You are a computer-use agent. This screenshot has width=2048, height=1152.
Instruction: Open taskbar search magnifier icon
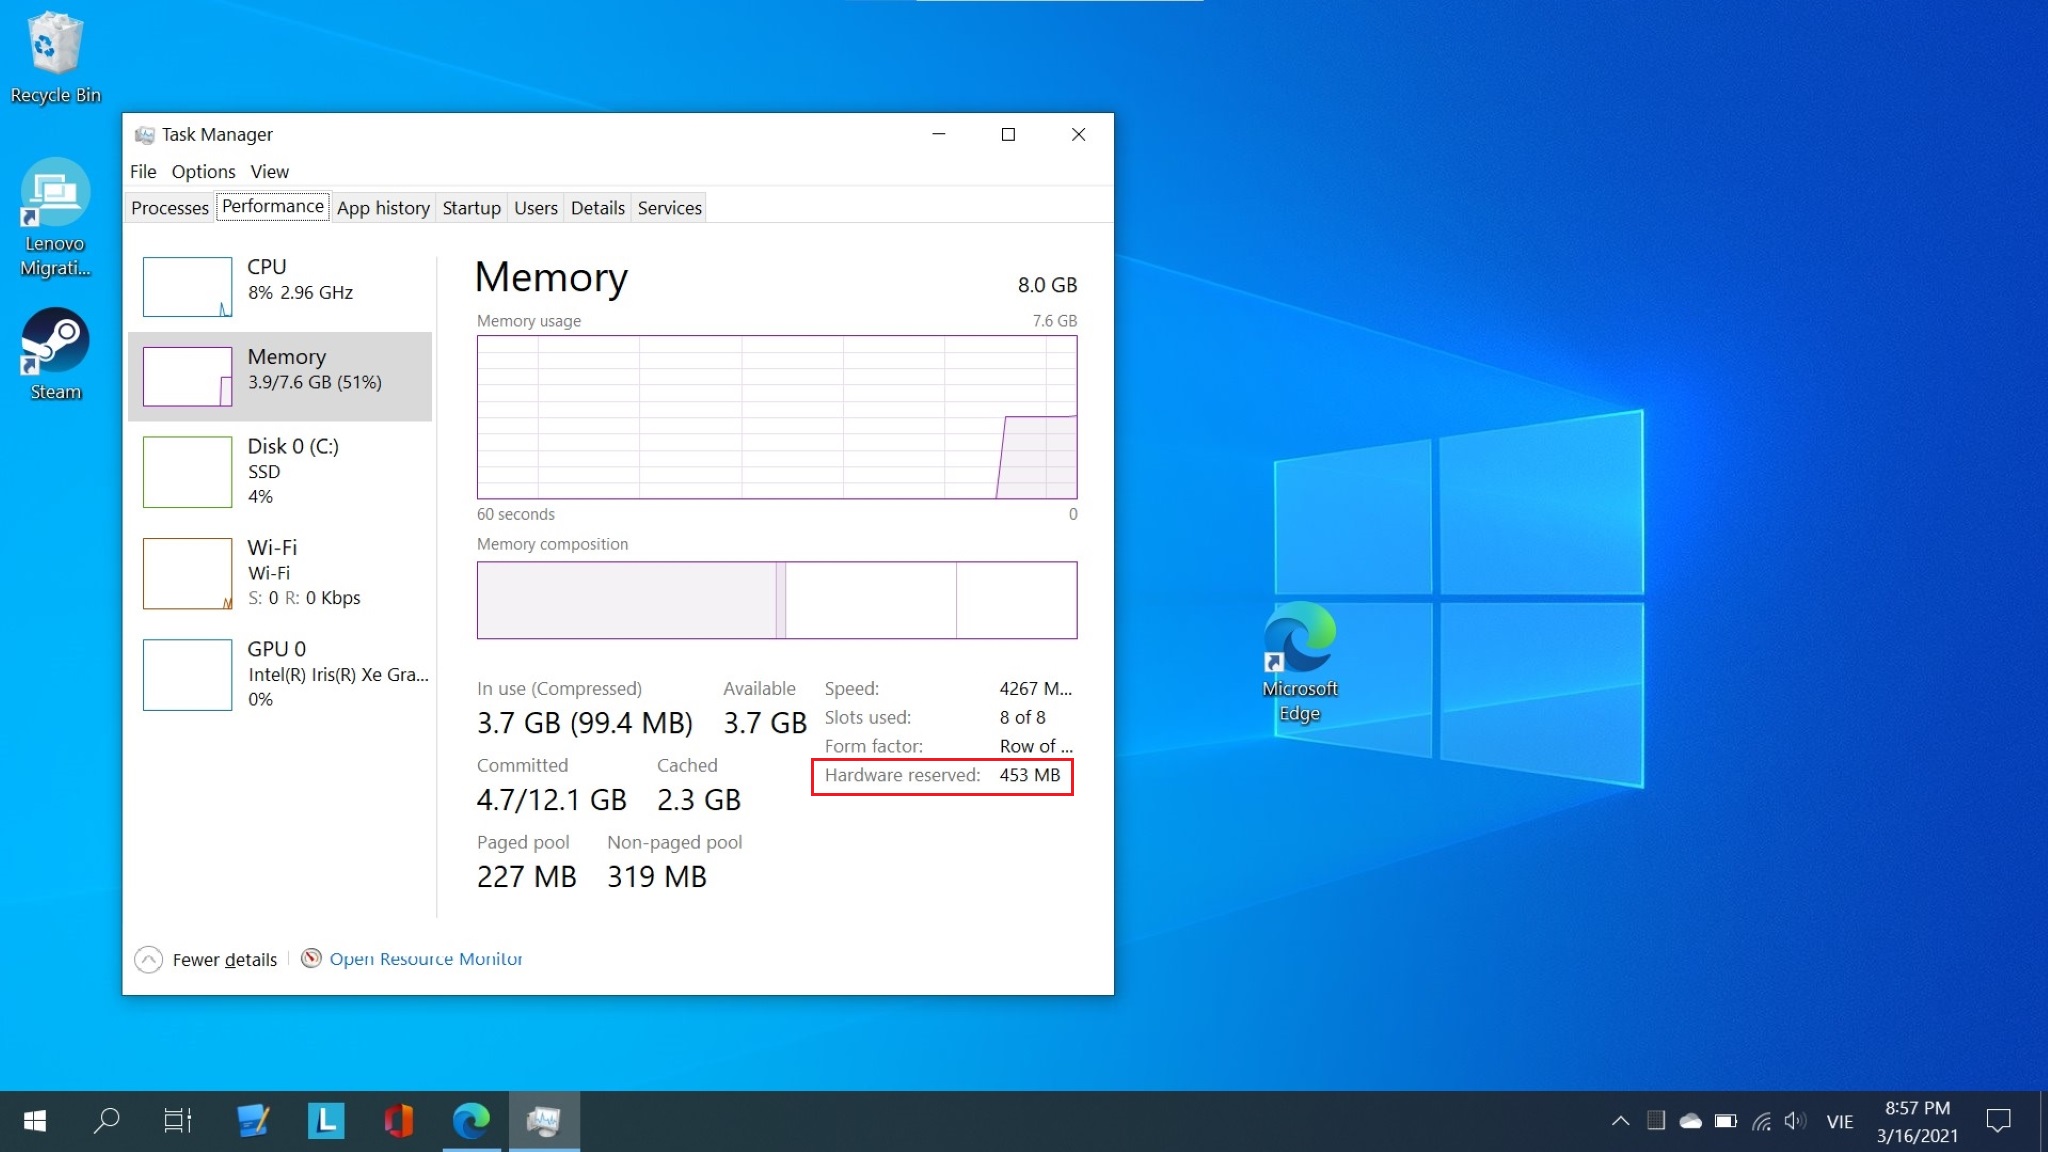pos(106,1121)
